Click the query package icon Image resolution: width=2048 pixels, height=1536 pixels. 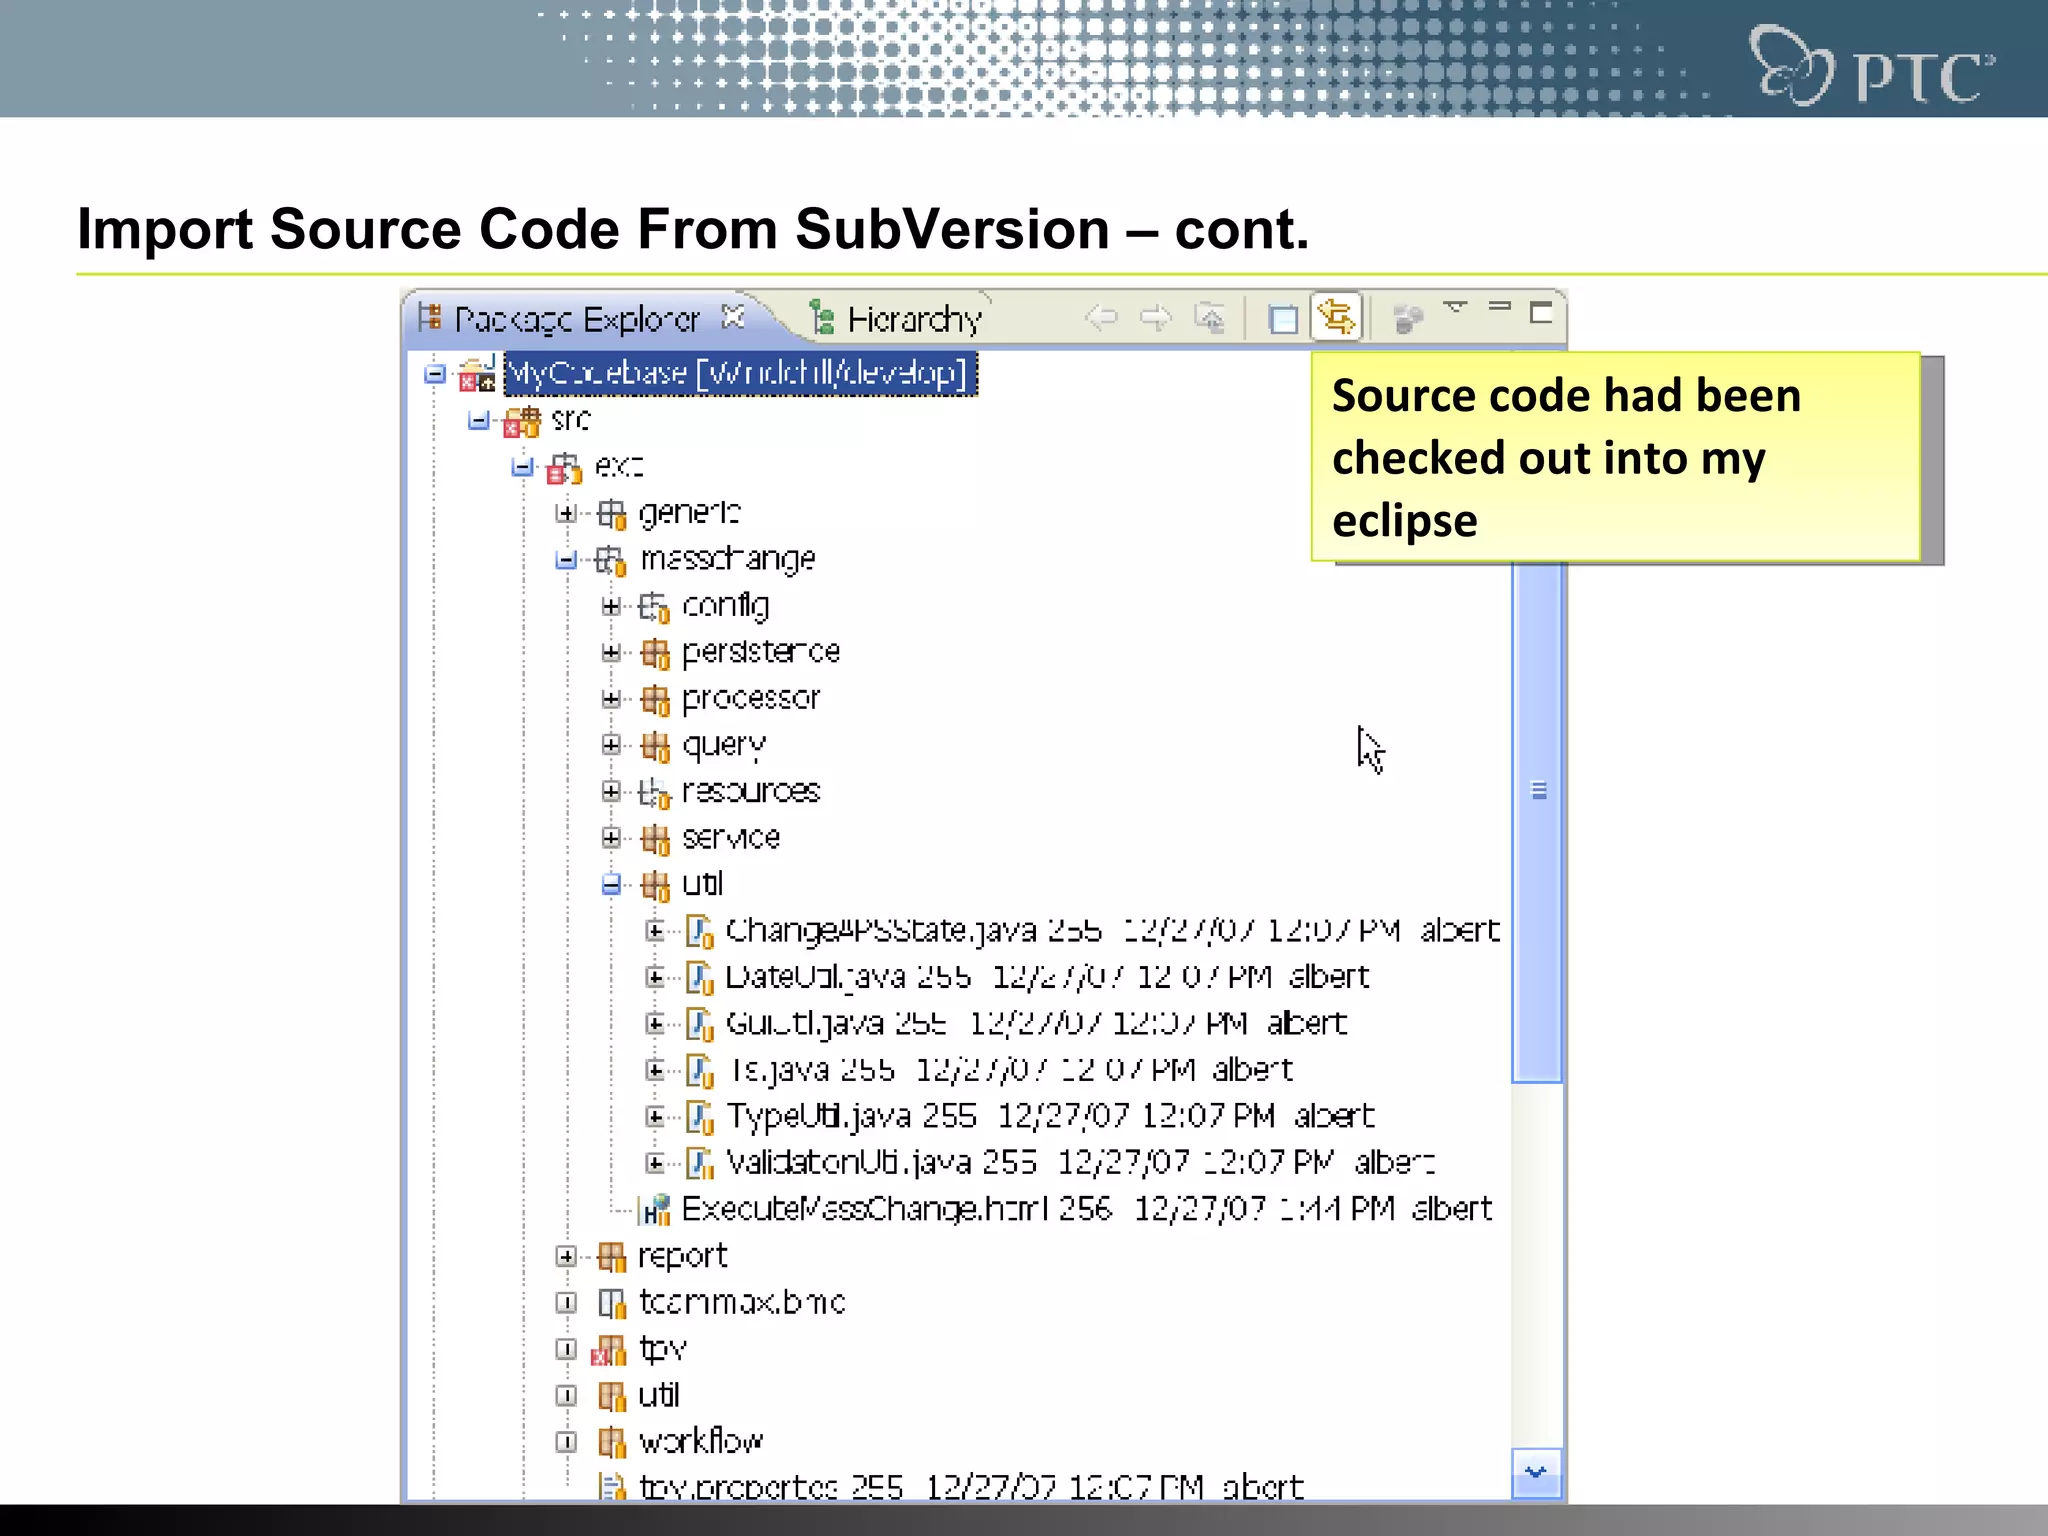pyautogui.click(x=655, y=746)
